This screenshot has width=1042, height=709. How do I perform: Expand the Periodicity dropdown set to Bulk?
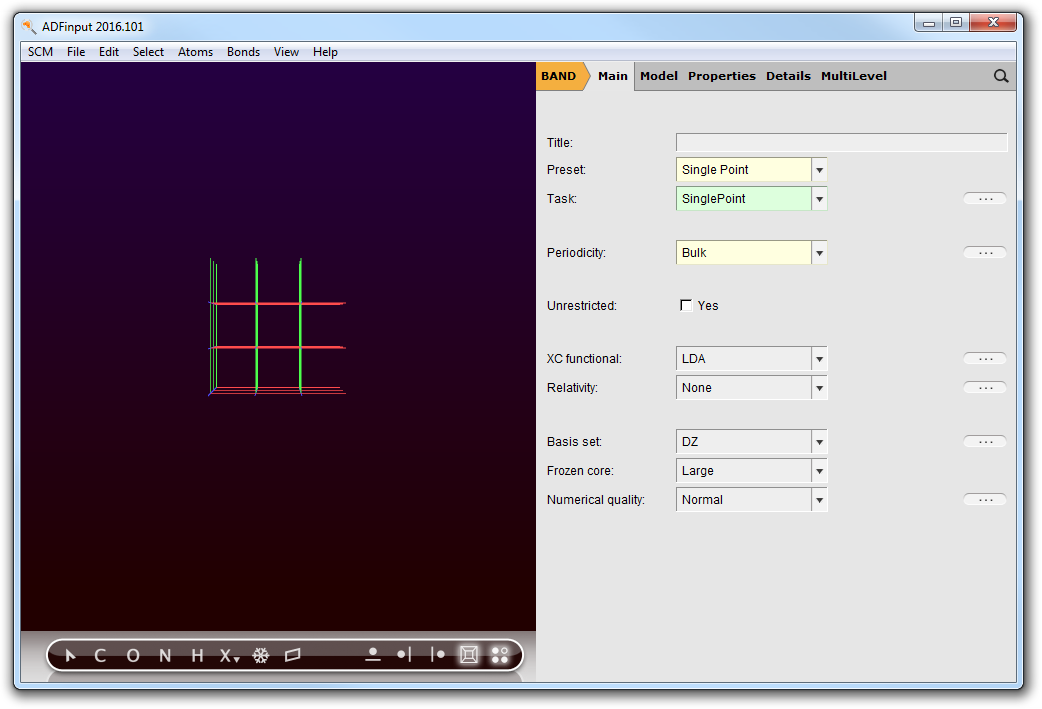click(x=751, y=253)
